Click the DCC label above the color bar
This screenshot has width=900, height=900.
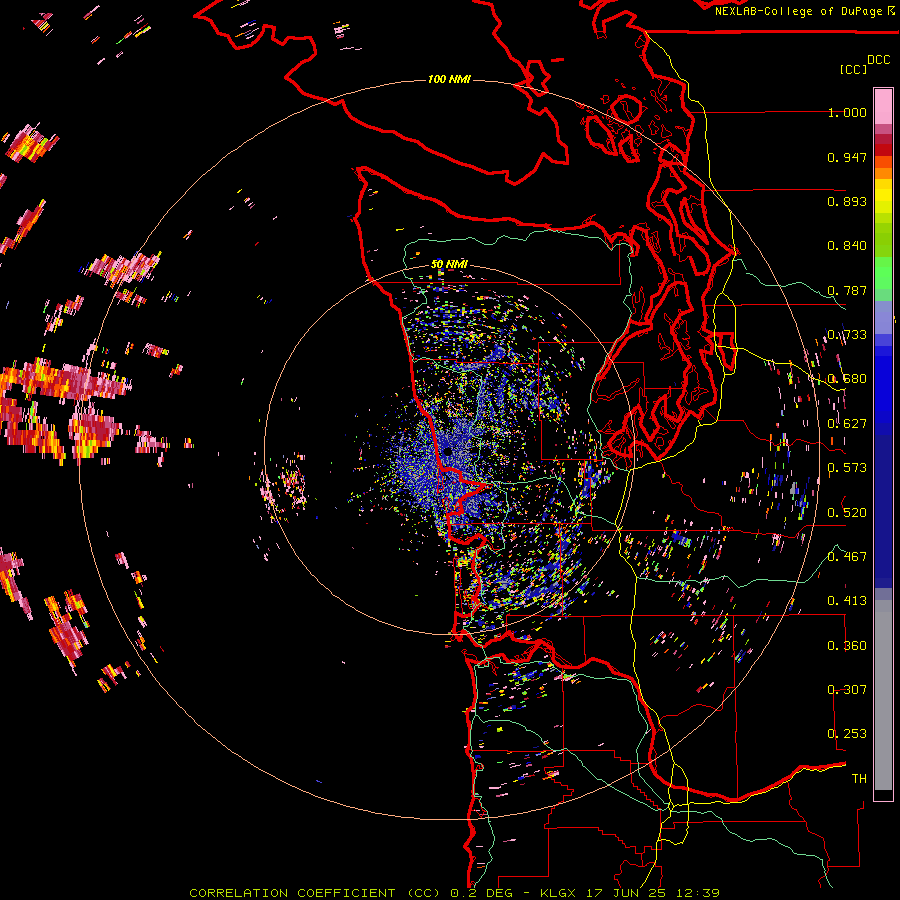pyautogui.click(x=878, y=60)
